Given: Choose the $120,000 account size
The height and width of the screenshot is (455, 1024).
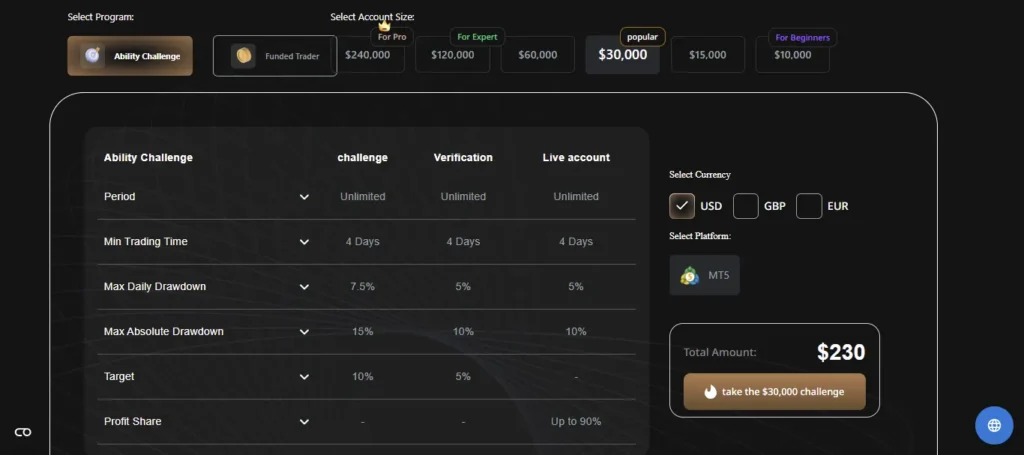Looking at the screenshot, I should pyautogui.click(x=453, y=55).
